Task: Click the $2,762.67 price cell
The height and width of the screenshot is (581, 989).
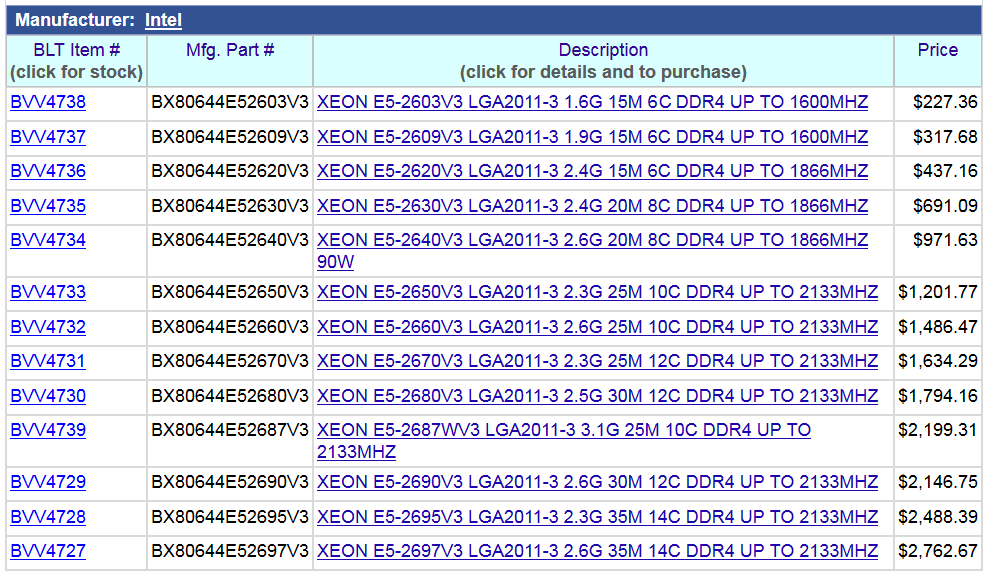Action: tap(938, 552)
